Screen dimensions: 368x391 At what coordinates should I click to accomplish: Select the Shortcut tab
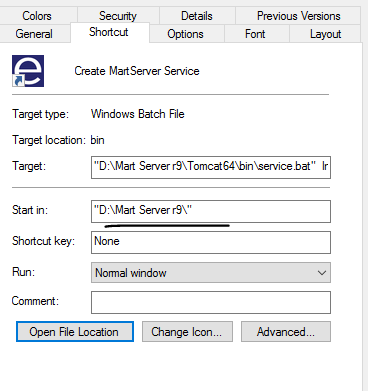[x=109, y=32]
